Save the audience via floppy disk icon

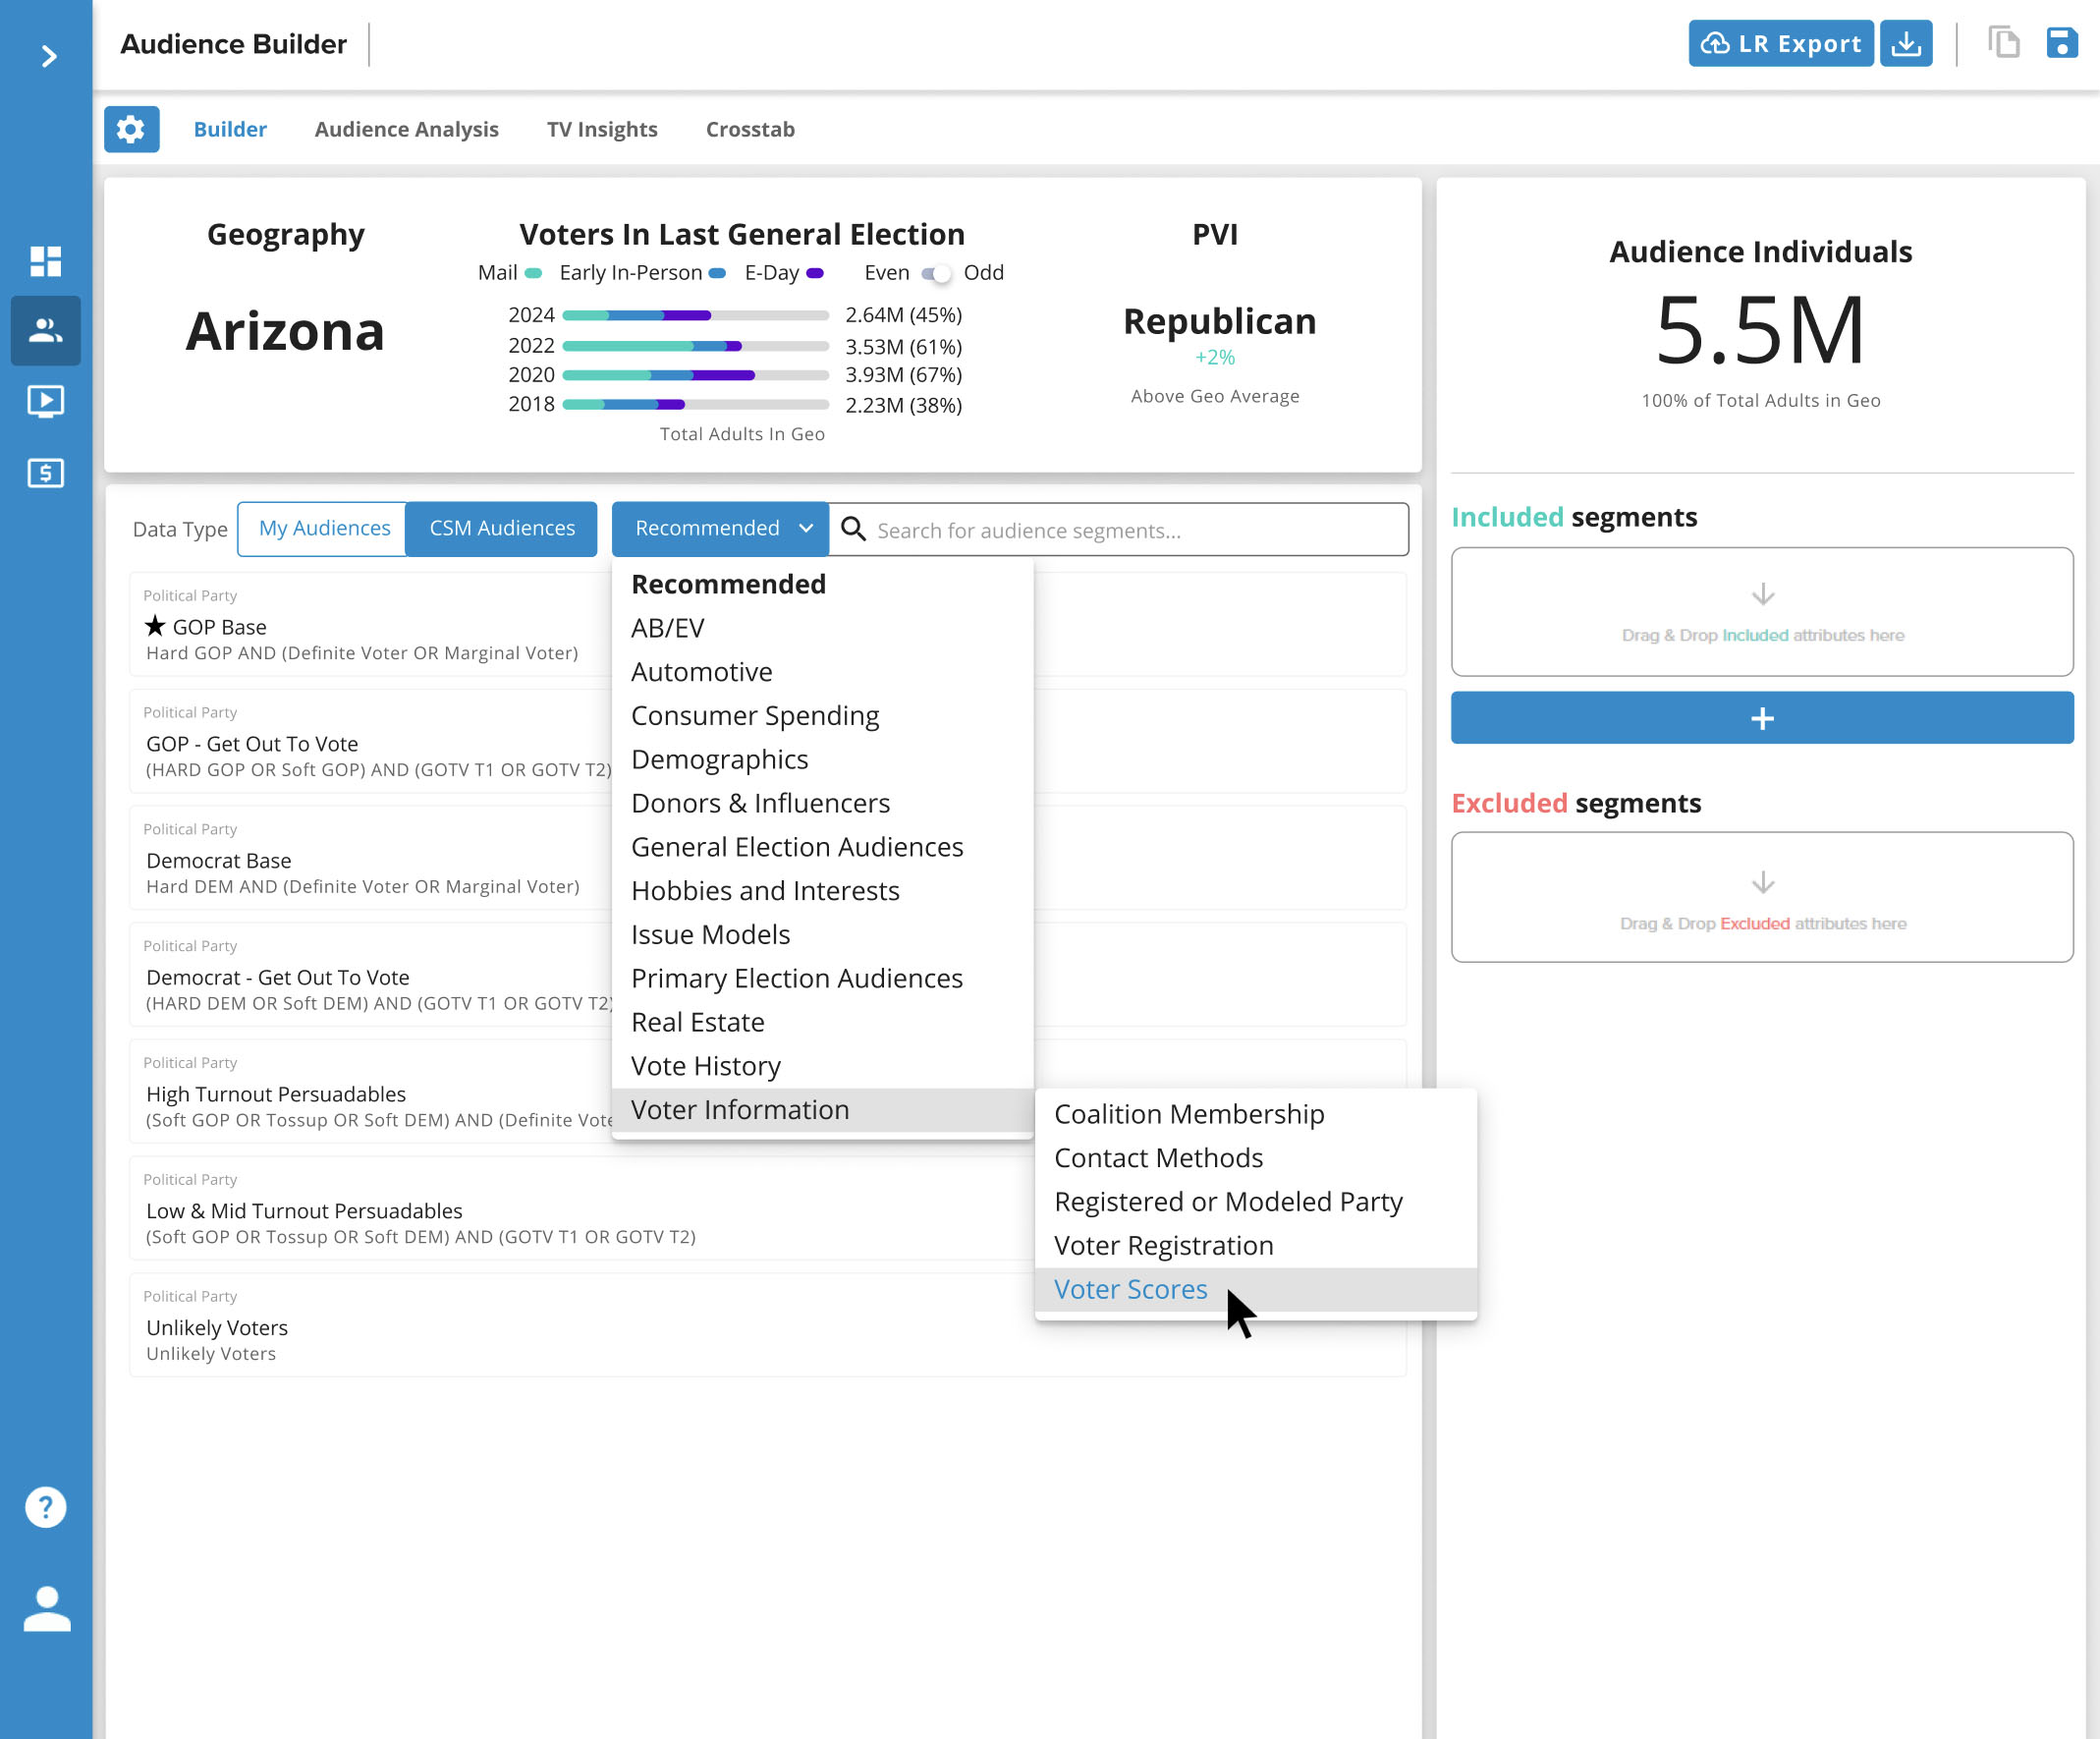2062,42
